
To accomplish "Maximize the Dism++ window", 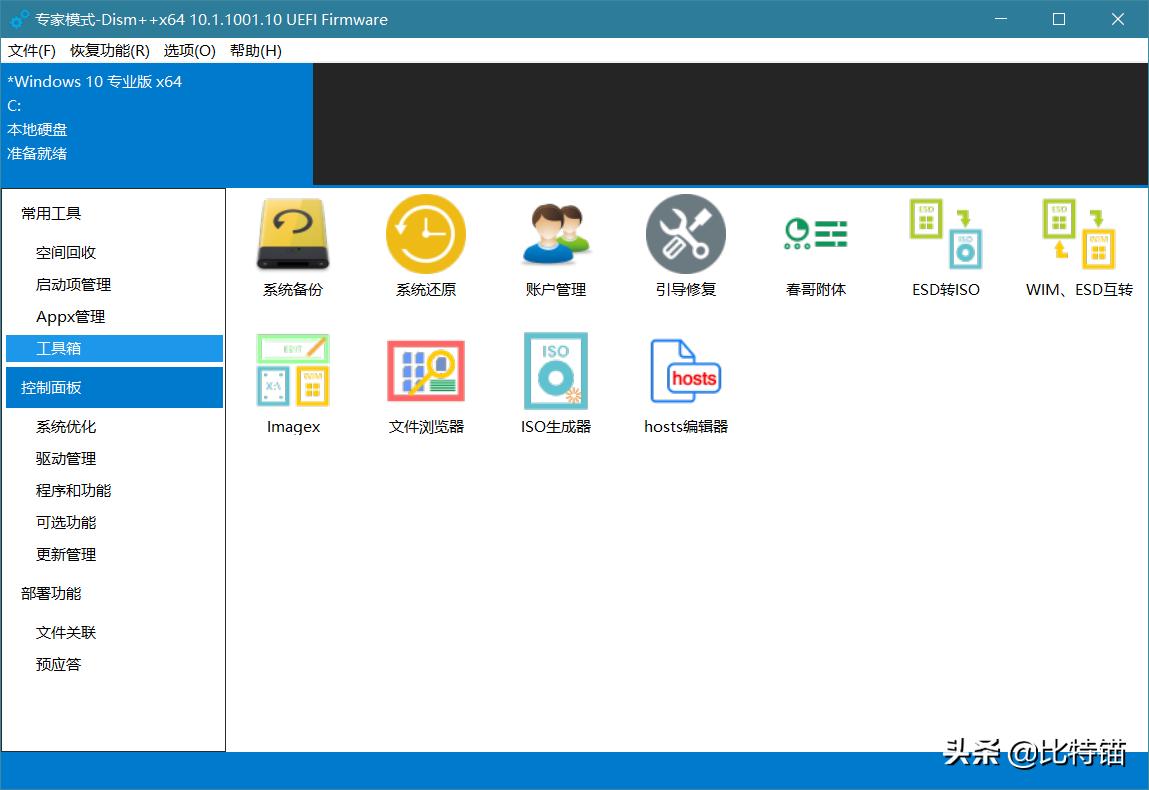I will [1059, 19].
